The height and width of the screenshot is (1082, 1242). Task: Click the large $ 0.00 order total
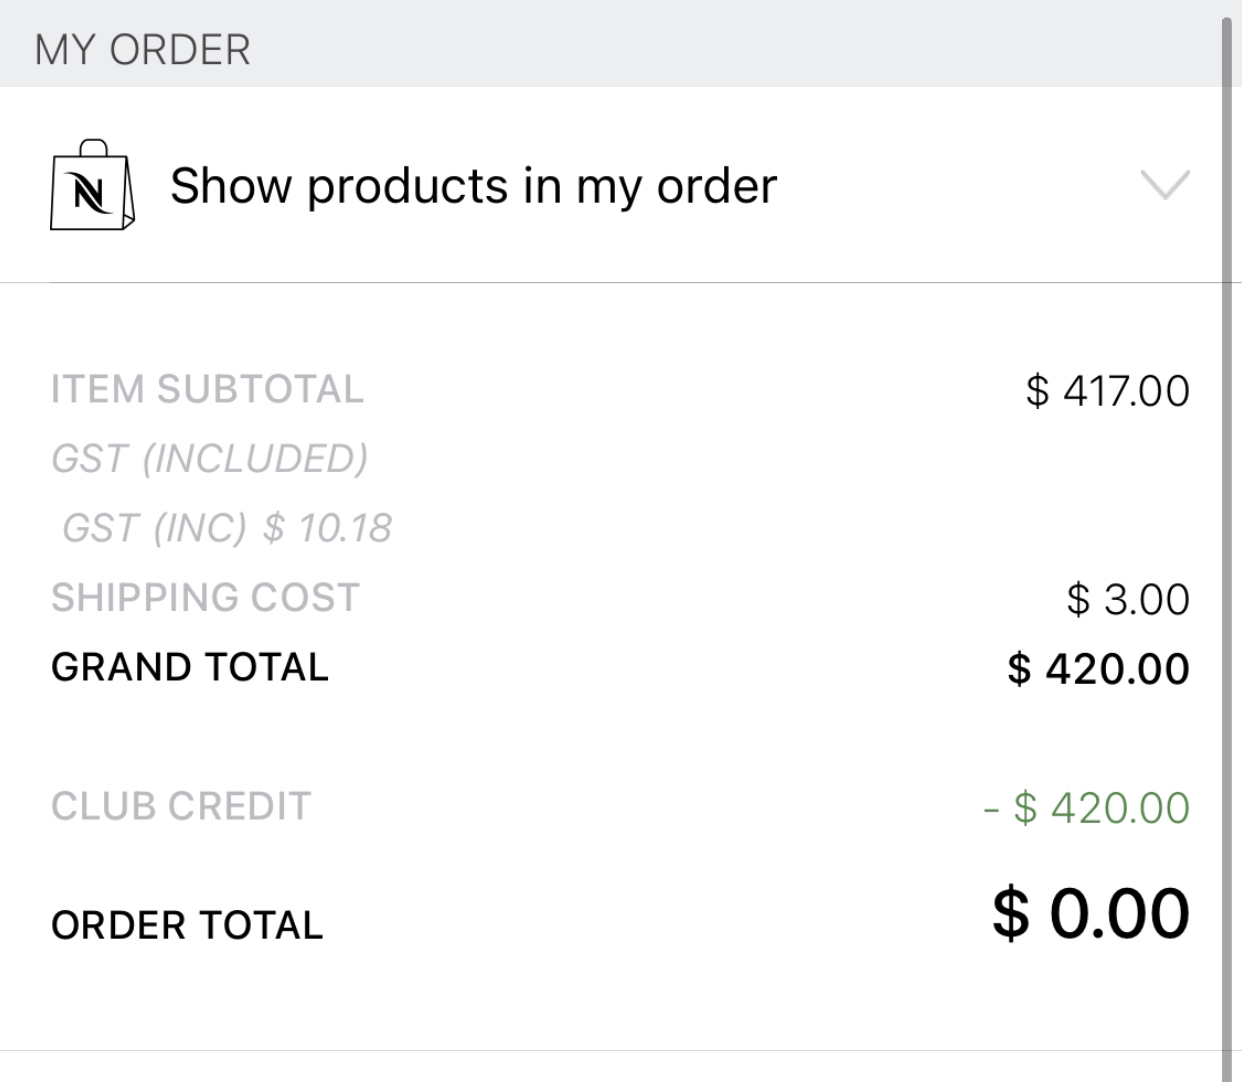1090,913
